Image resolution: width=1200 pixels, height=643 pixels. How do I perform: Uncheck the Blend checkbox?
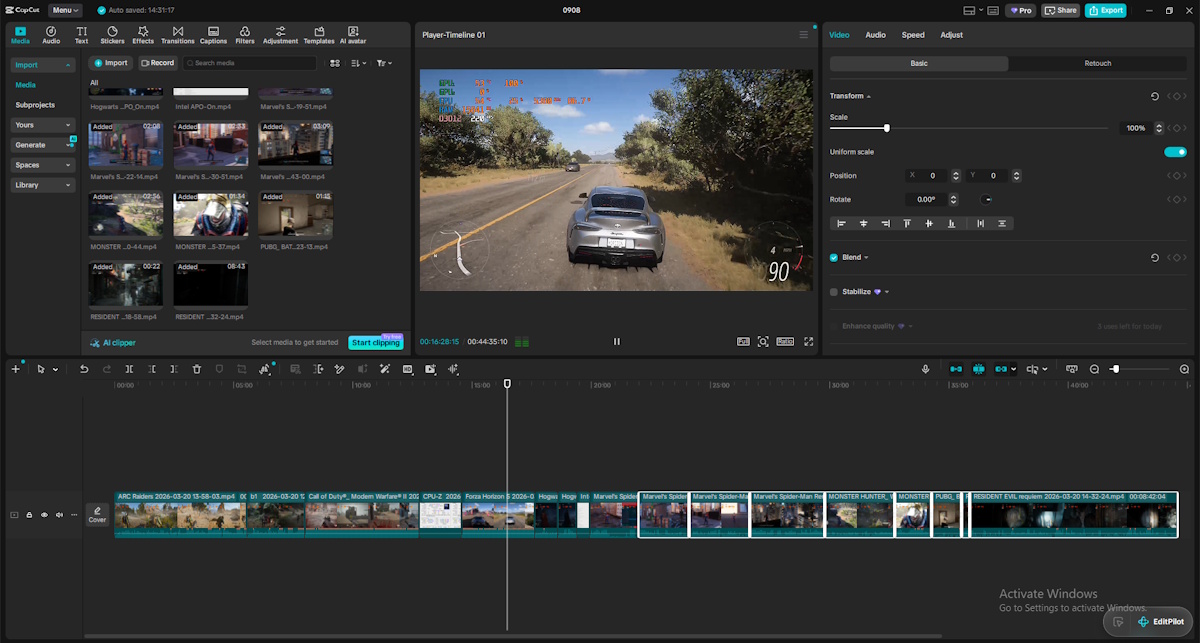click(834, 257)
